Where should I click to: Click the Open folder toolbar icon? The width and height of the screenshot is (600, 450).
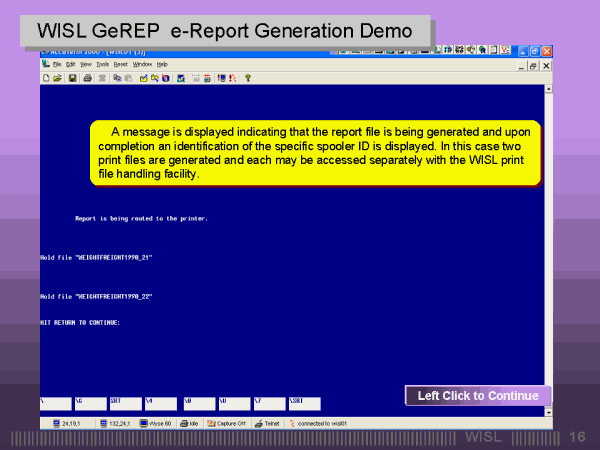point(57,77)
